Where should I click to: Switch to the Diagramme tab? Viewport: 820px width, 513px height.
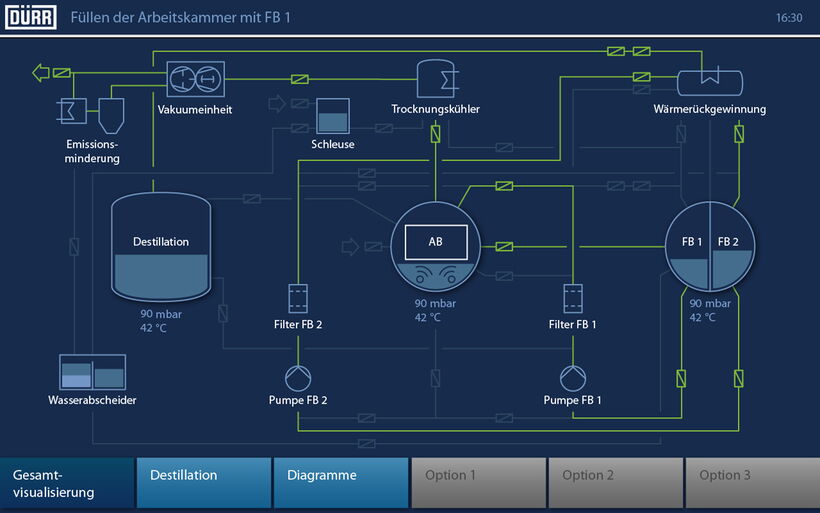tap(341, 483)
